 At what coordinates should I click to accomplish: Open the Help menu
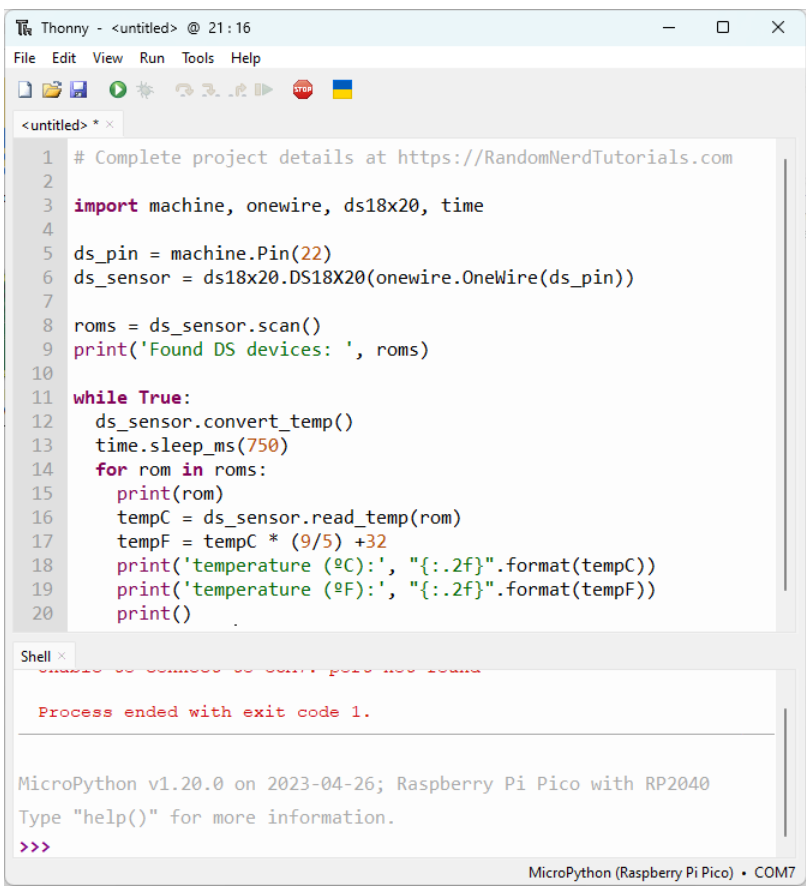(x=246, y=58)
